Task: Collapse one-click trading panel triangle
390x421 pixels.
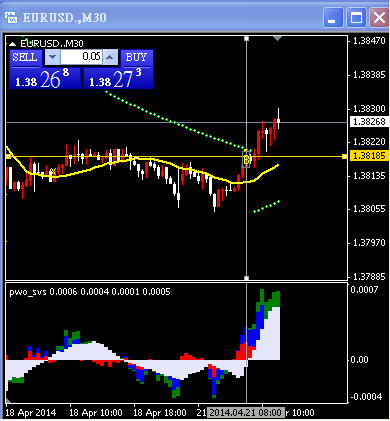Action: click(12, 44)
